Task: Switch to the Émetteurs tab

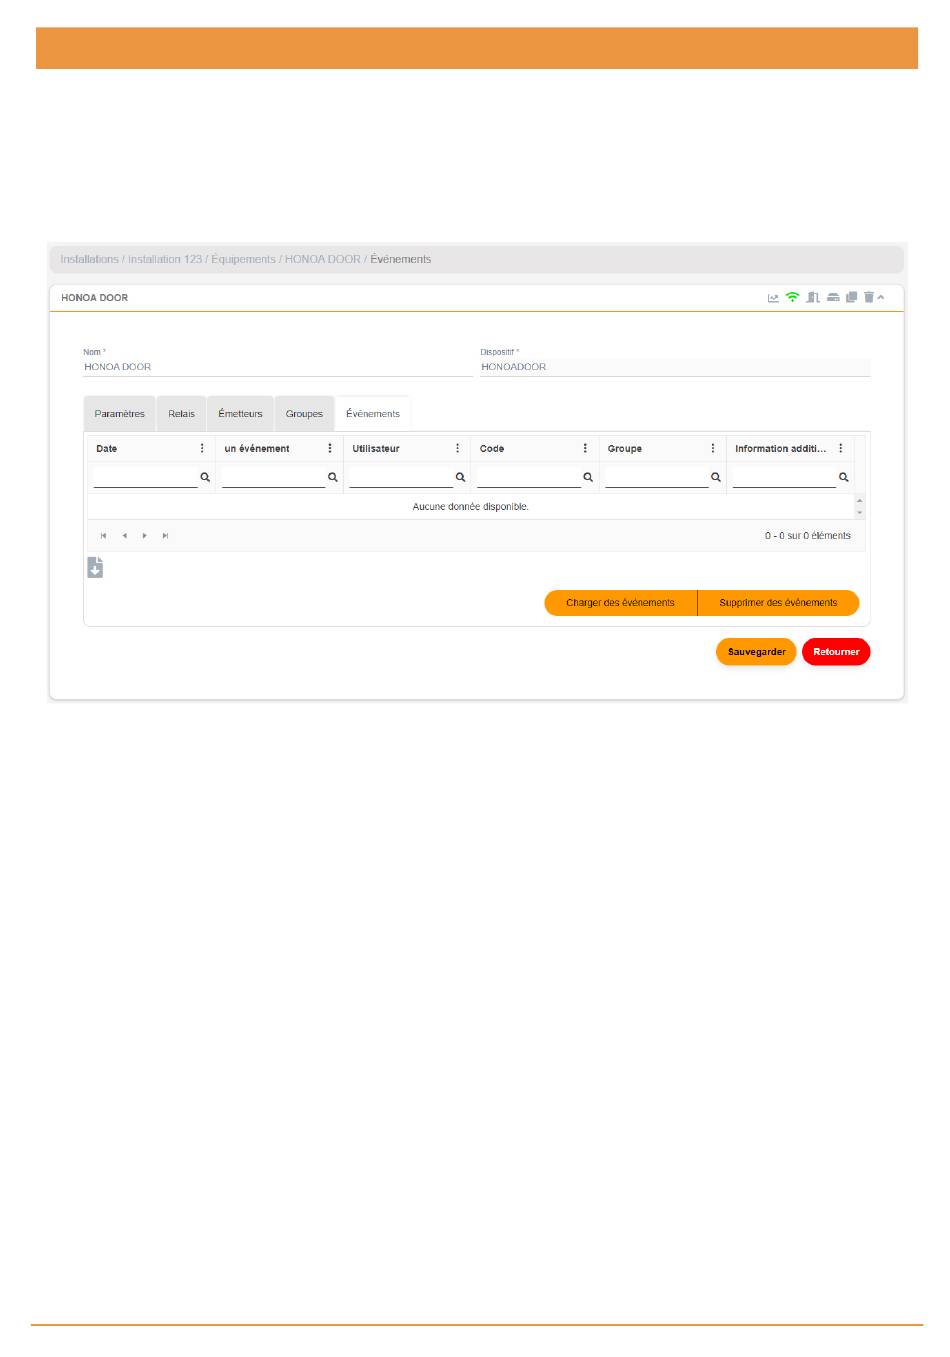Action: [241, 414]
